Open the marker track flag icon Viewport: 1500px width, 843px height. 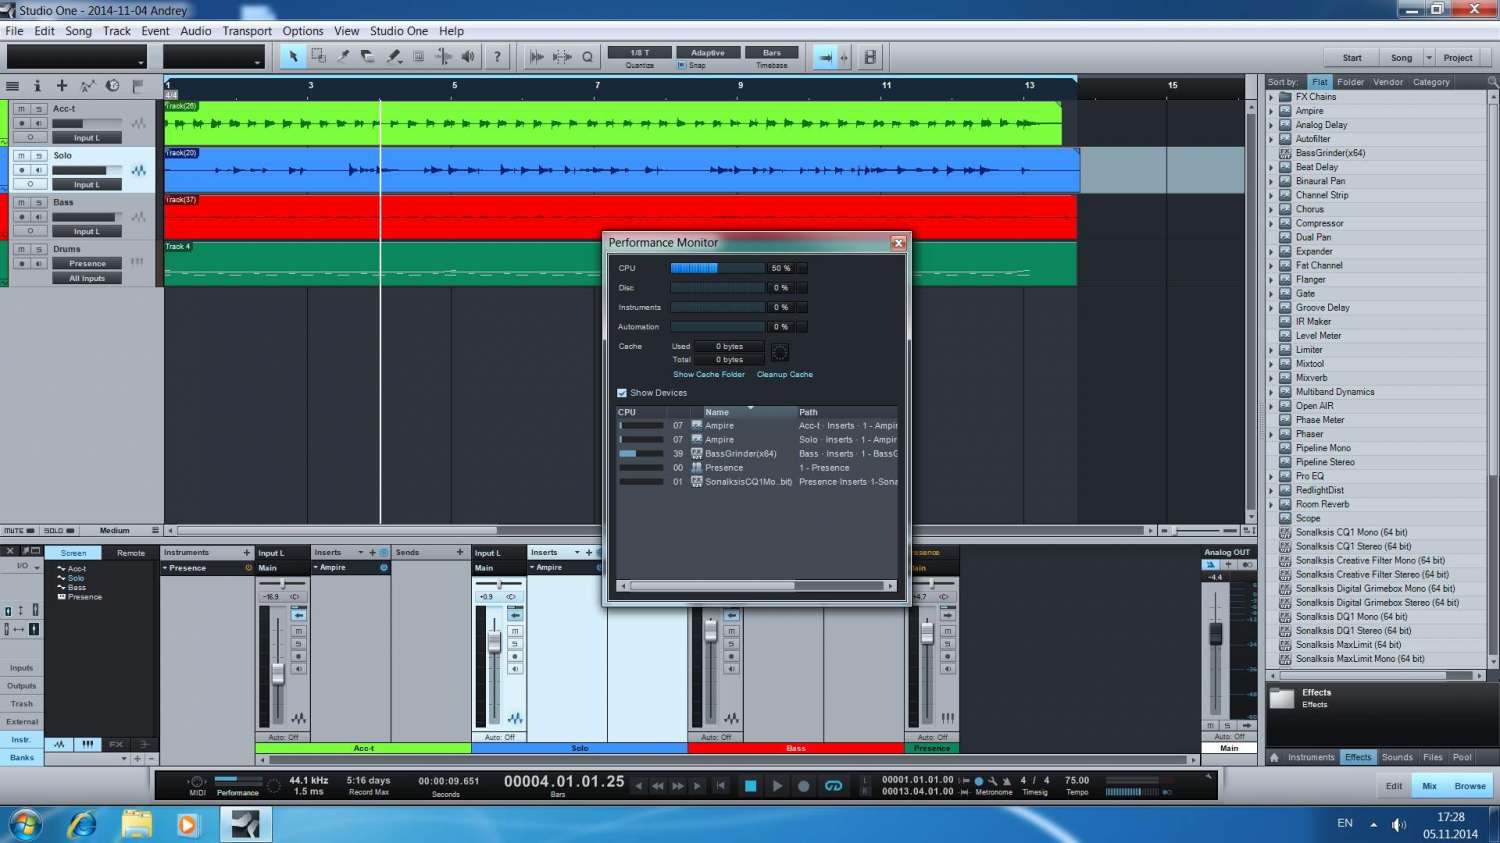[138, 86]
